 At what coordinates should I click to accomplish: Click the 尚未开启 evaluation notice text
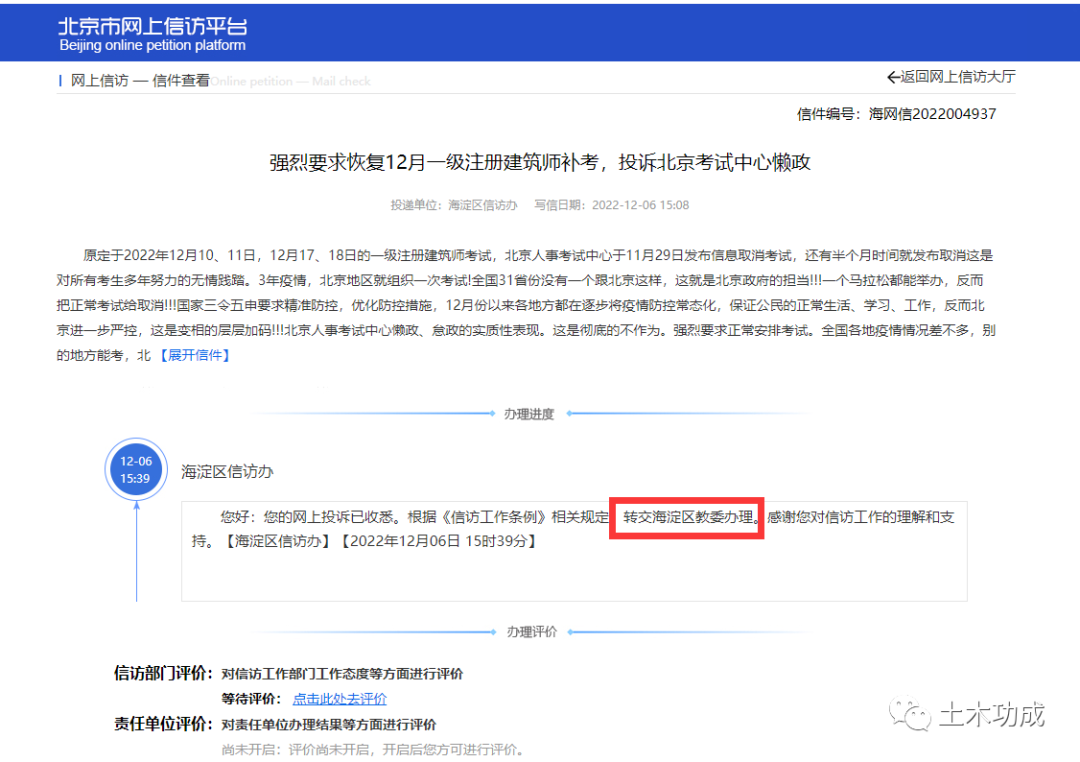click(373, 750)
